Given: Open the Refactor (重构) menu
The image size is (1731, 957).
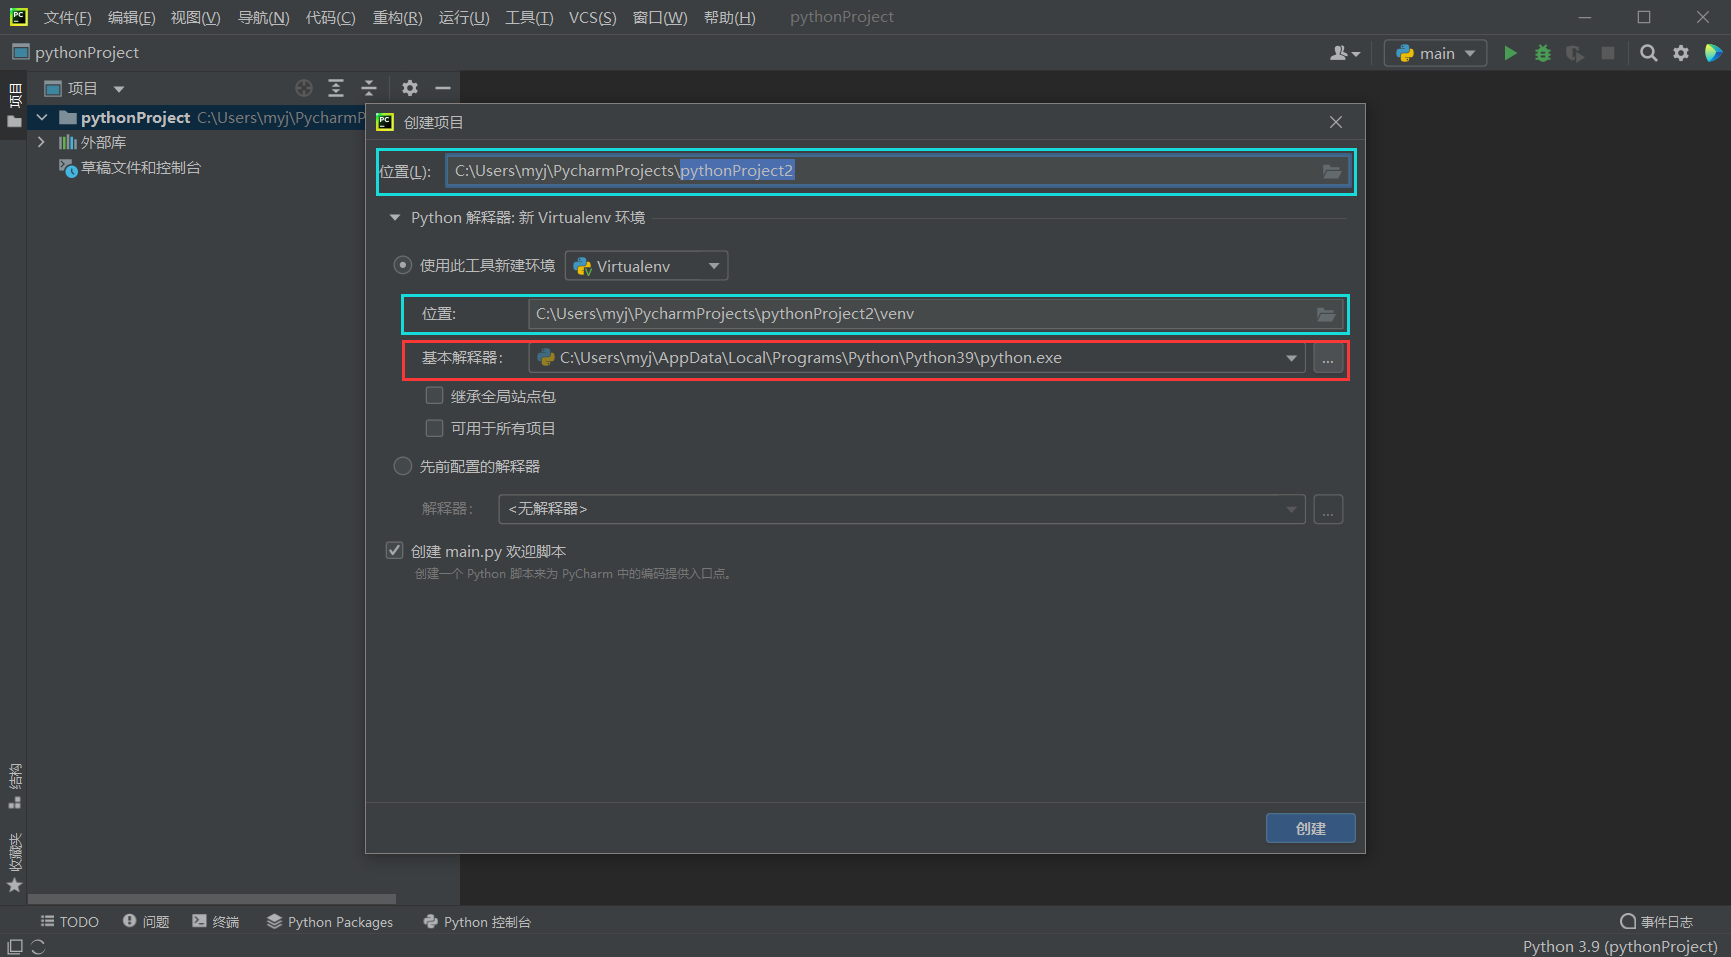Looking at the screenshot, I should tap(397, 18).
